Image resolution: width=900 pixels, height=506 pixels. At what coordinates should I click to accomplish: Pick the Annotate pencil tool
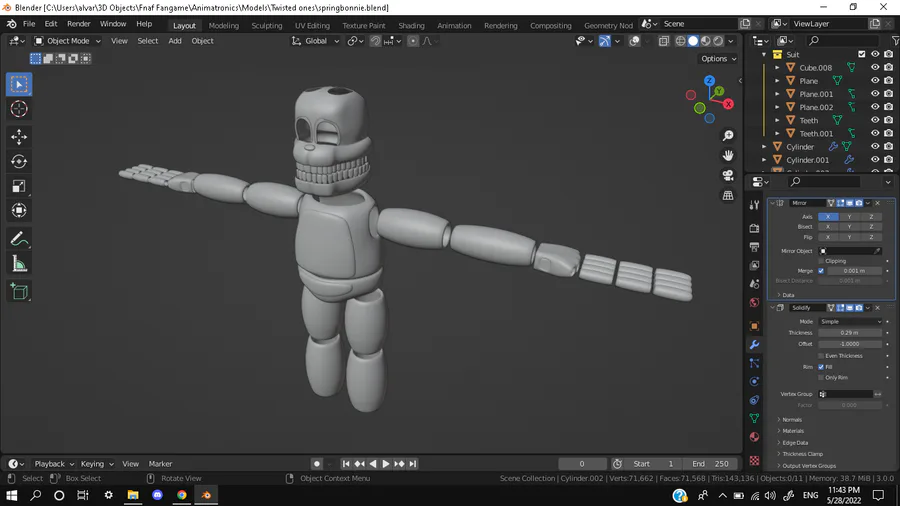pos(19,239)
